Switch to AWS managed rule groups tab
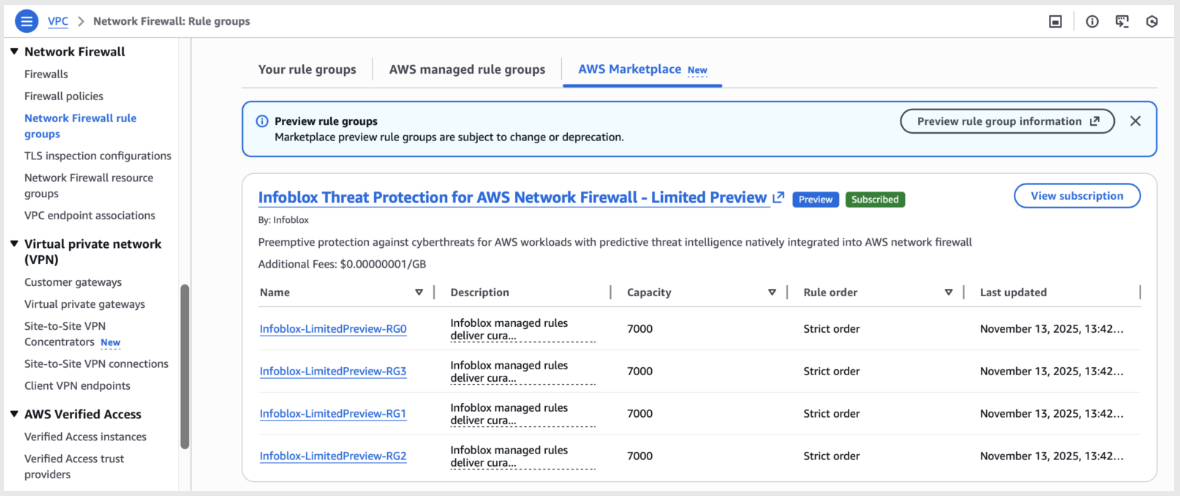 [x=467, y=70]
